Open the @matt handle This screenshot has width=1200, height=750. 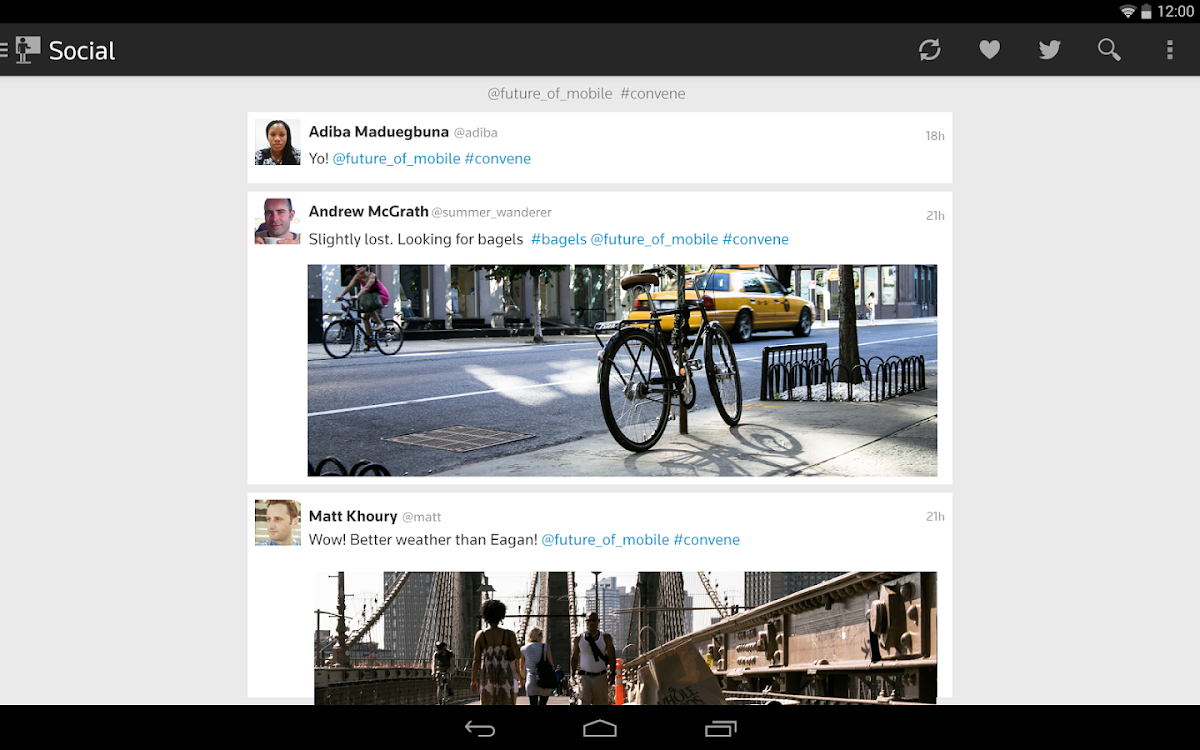point(422,517)
